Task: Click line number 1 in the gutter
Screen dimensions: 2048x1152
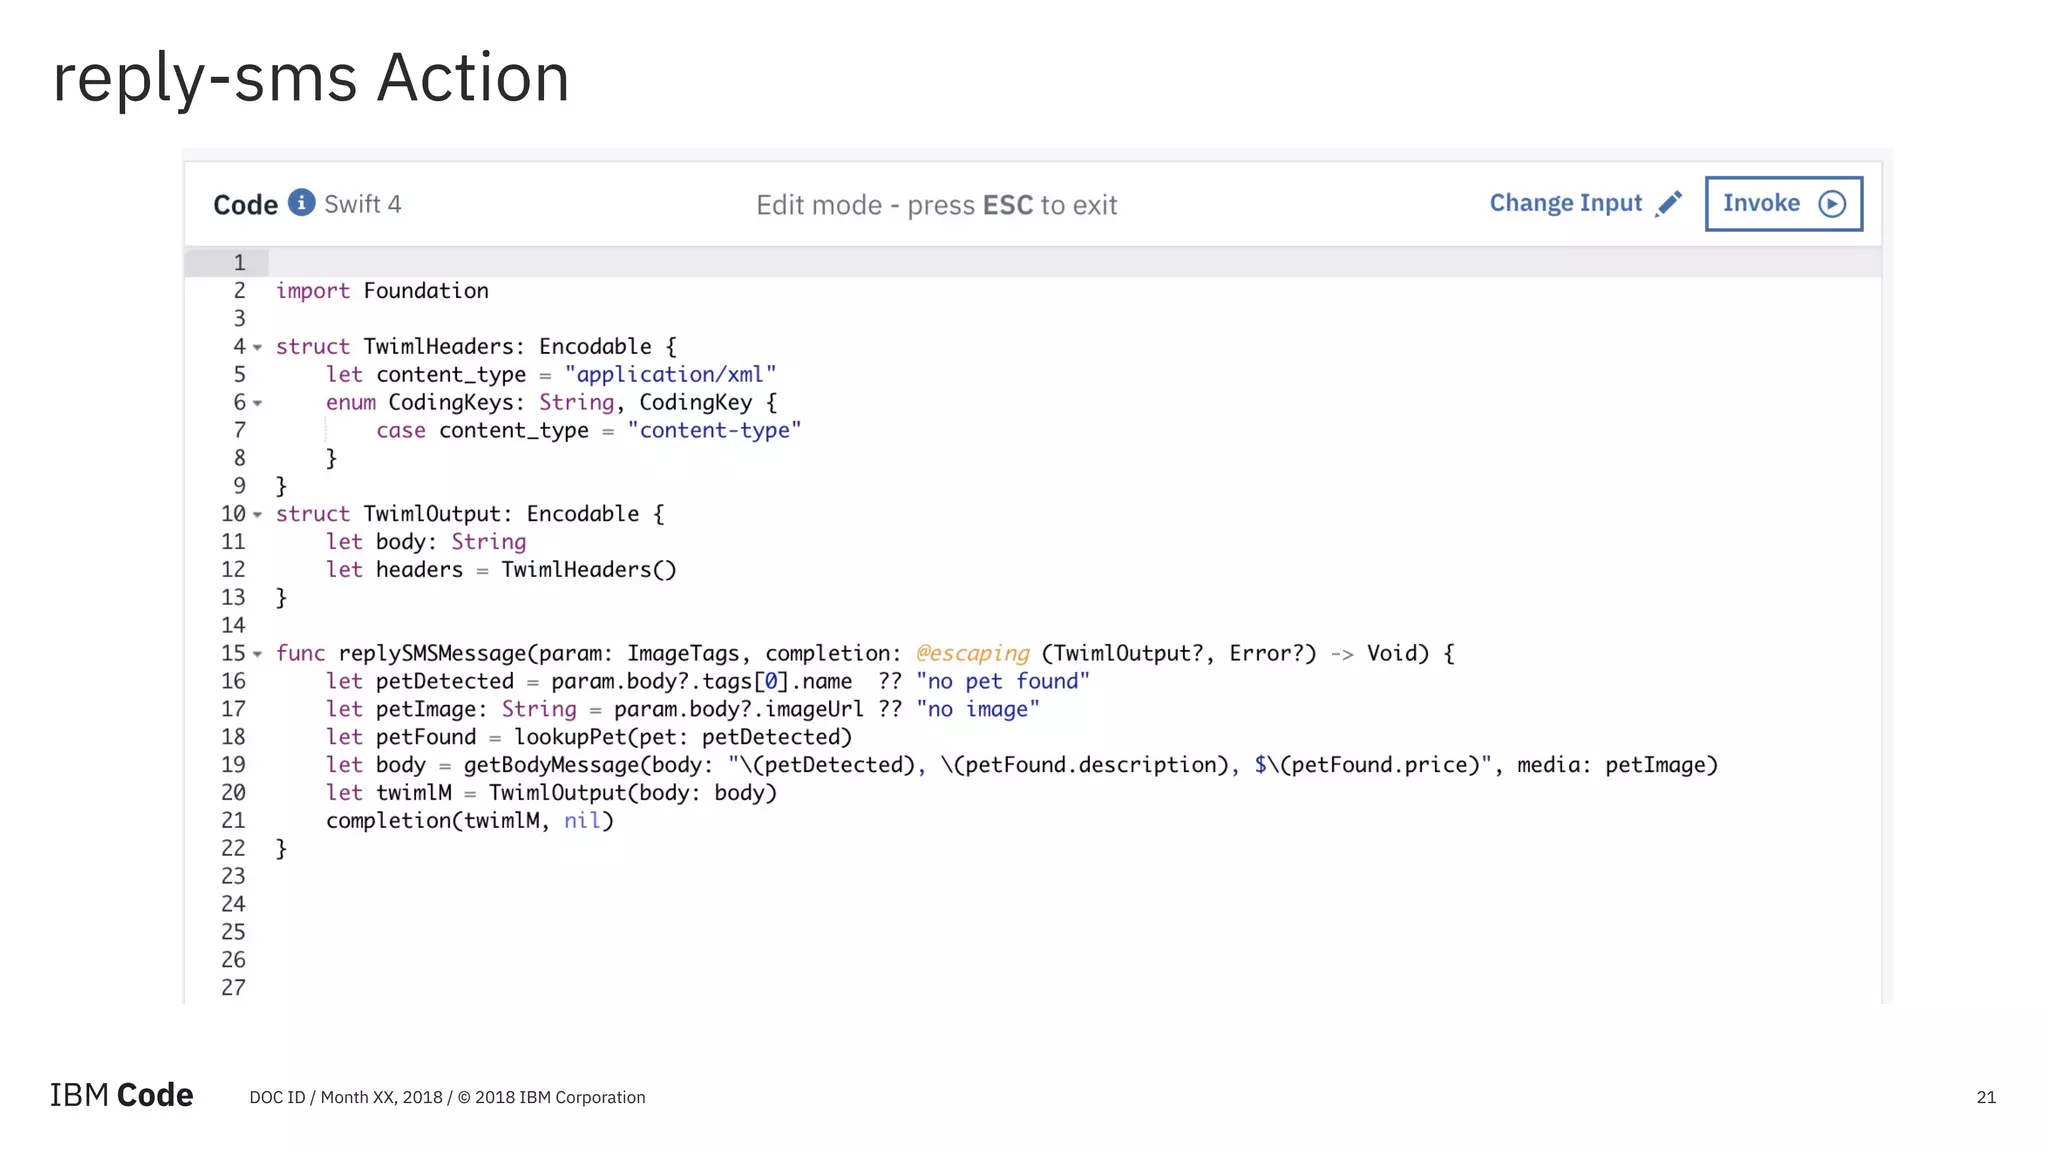Action: click(x=239, y=263)
